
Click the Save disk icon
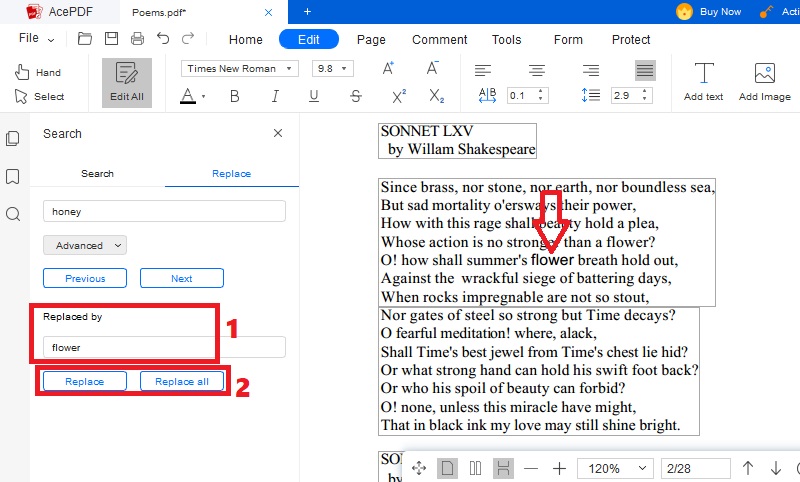[x=111, y=39]
